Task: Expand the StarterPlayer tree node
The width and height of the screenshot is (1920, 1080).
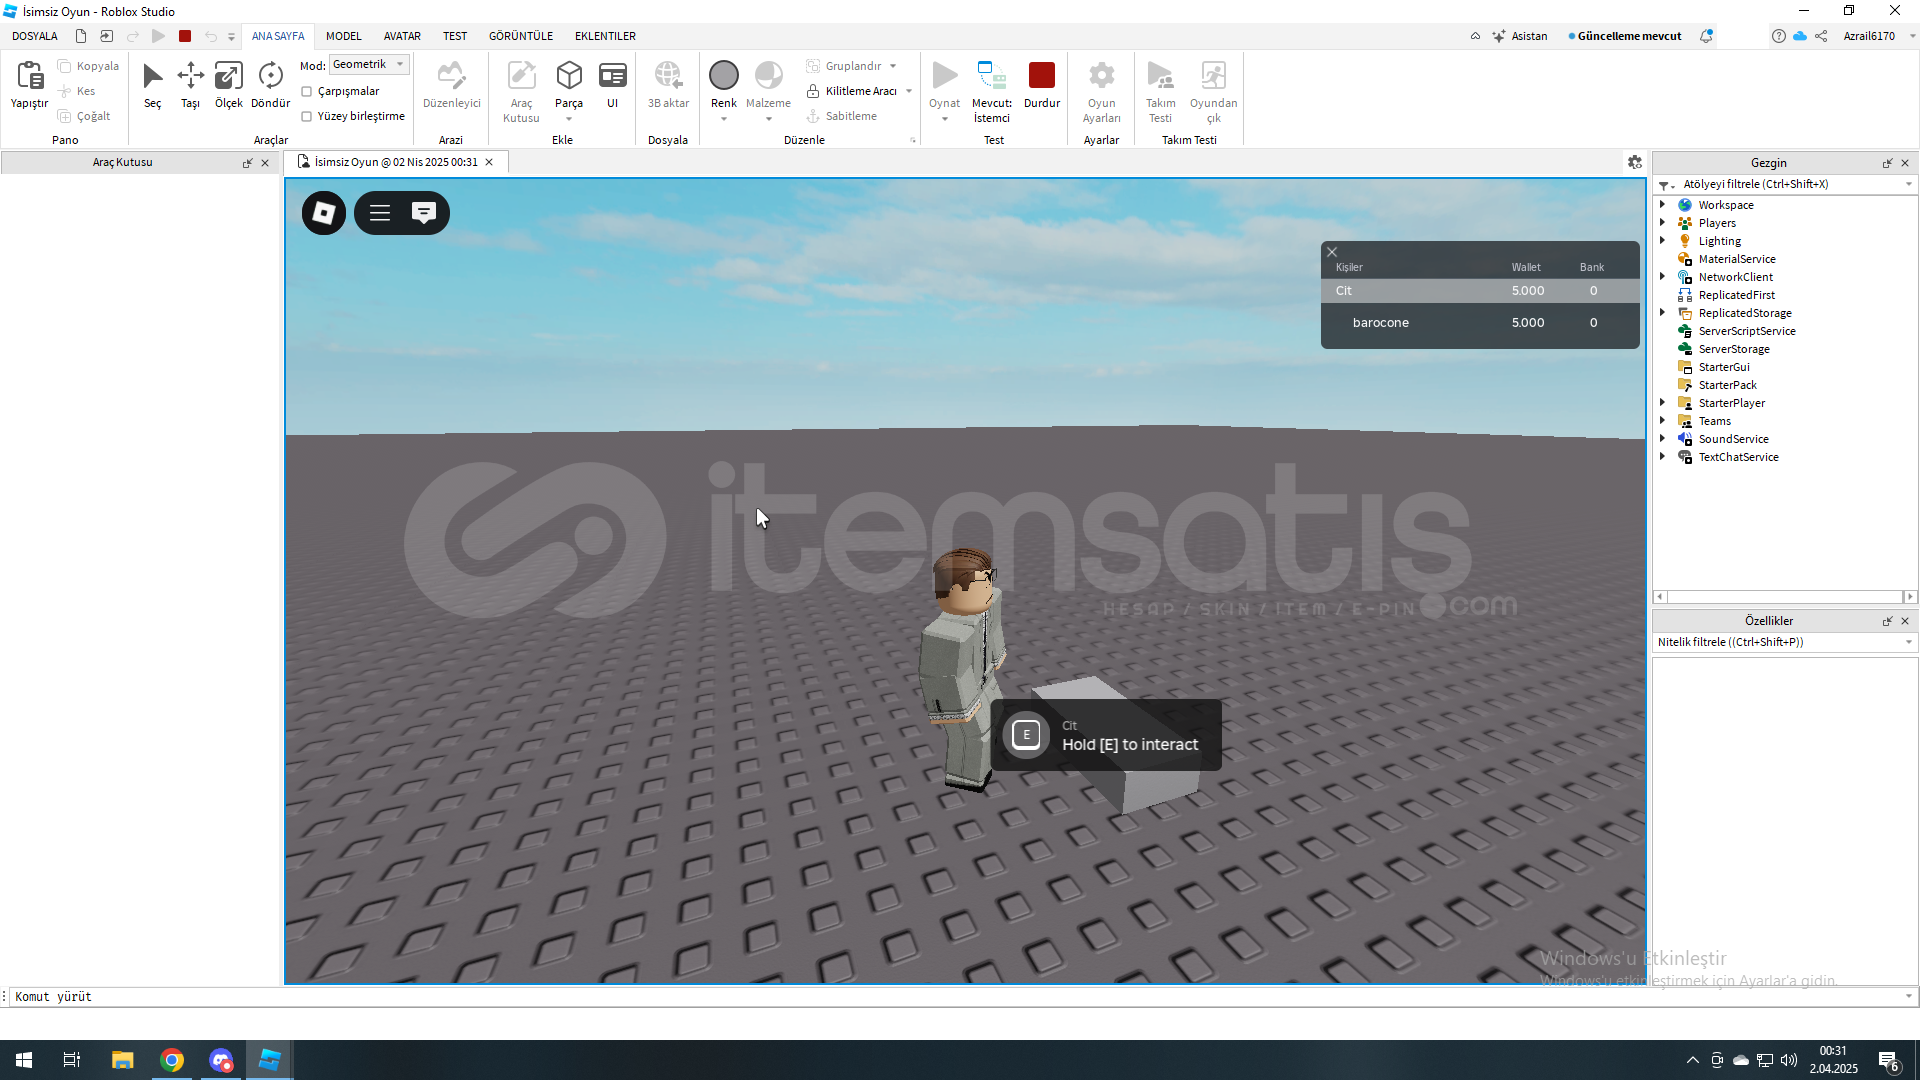Action: [1662, 403]
